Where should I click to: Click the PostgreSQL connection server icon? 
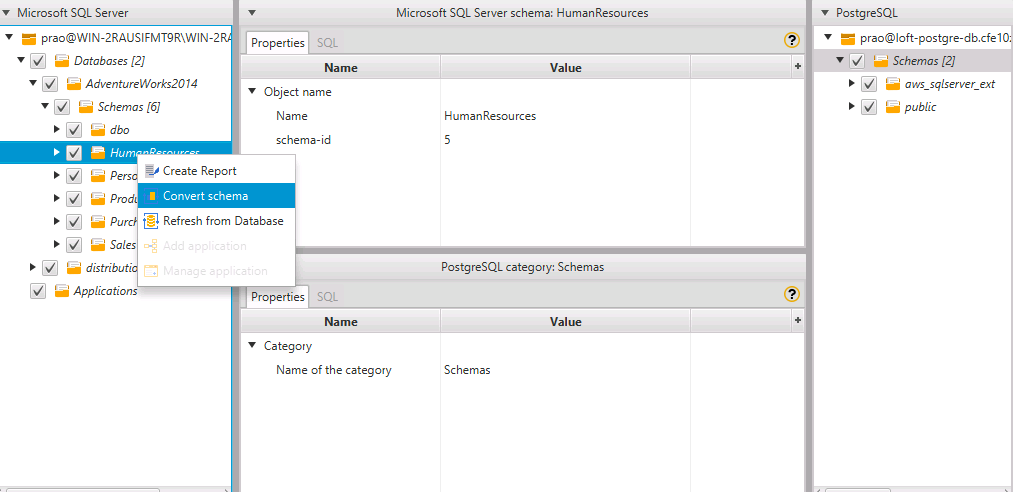(x=848, y=39)
